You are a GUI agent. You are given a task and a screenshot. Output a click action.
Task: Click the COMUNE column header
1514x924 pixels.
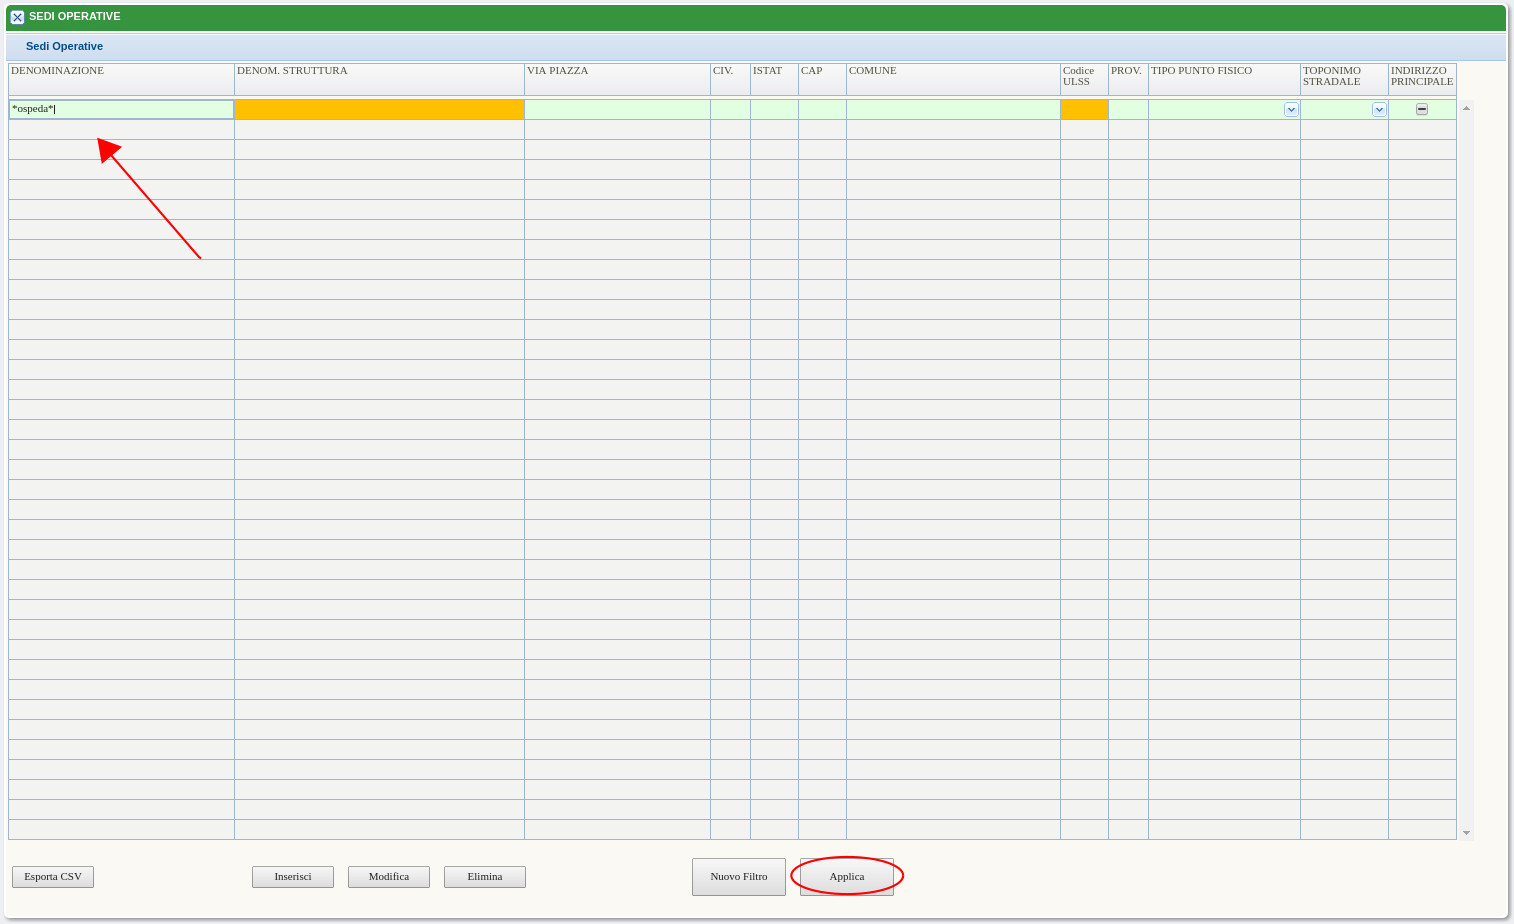pos(872,71)
